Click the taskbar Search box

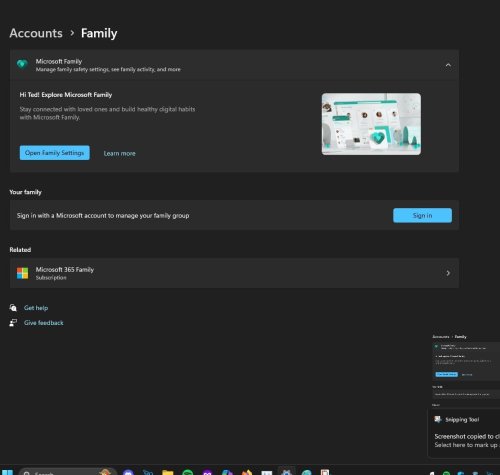point(68,472)
